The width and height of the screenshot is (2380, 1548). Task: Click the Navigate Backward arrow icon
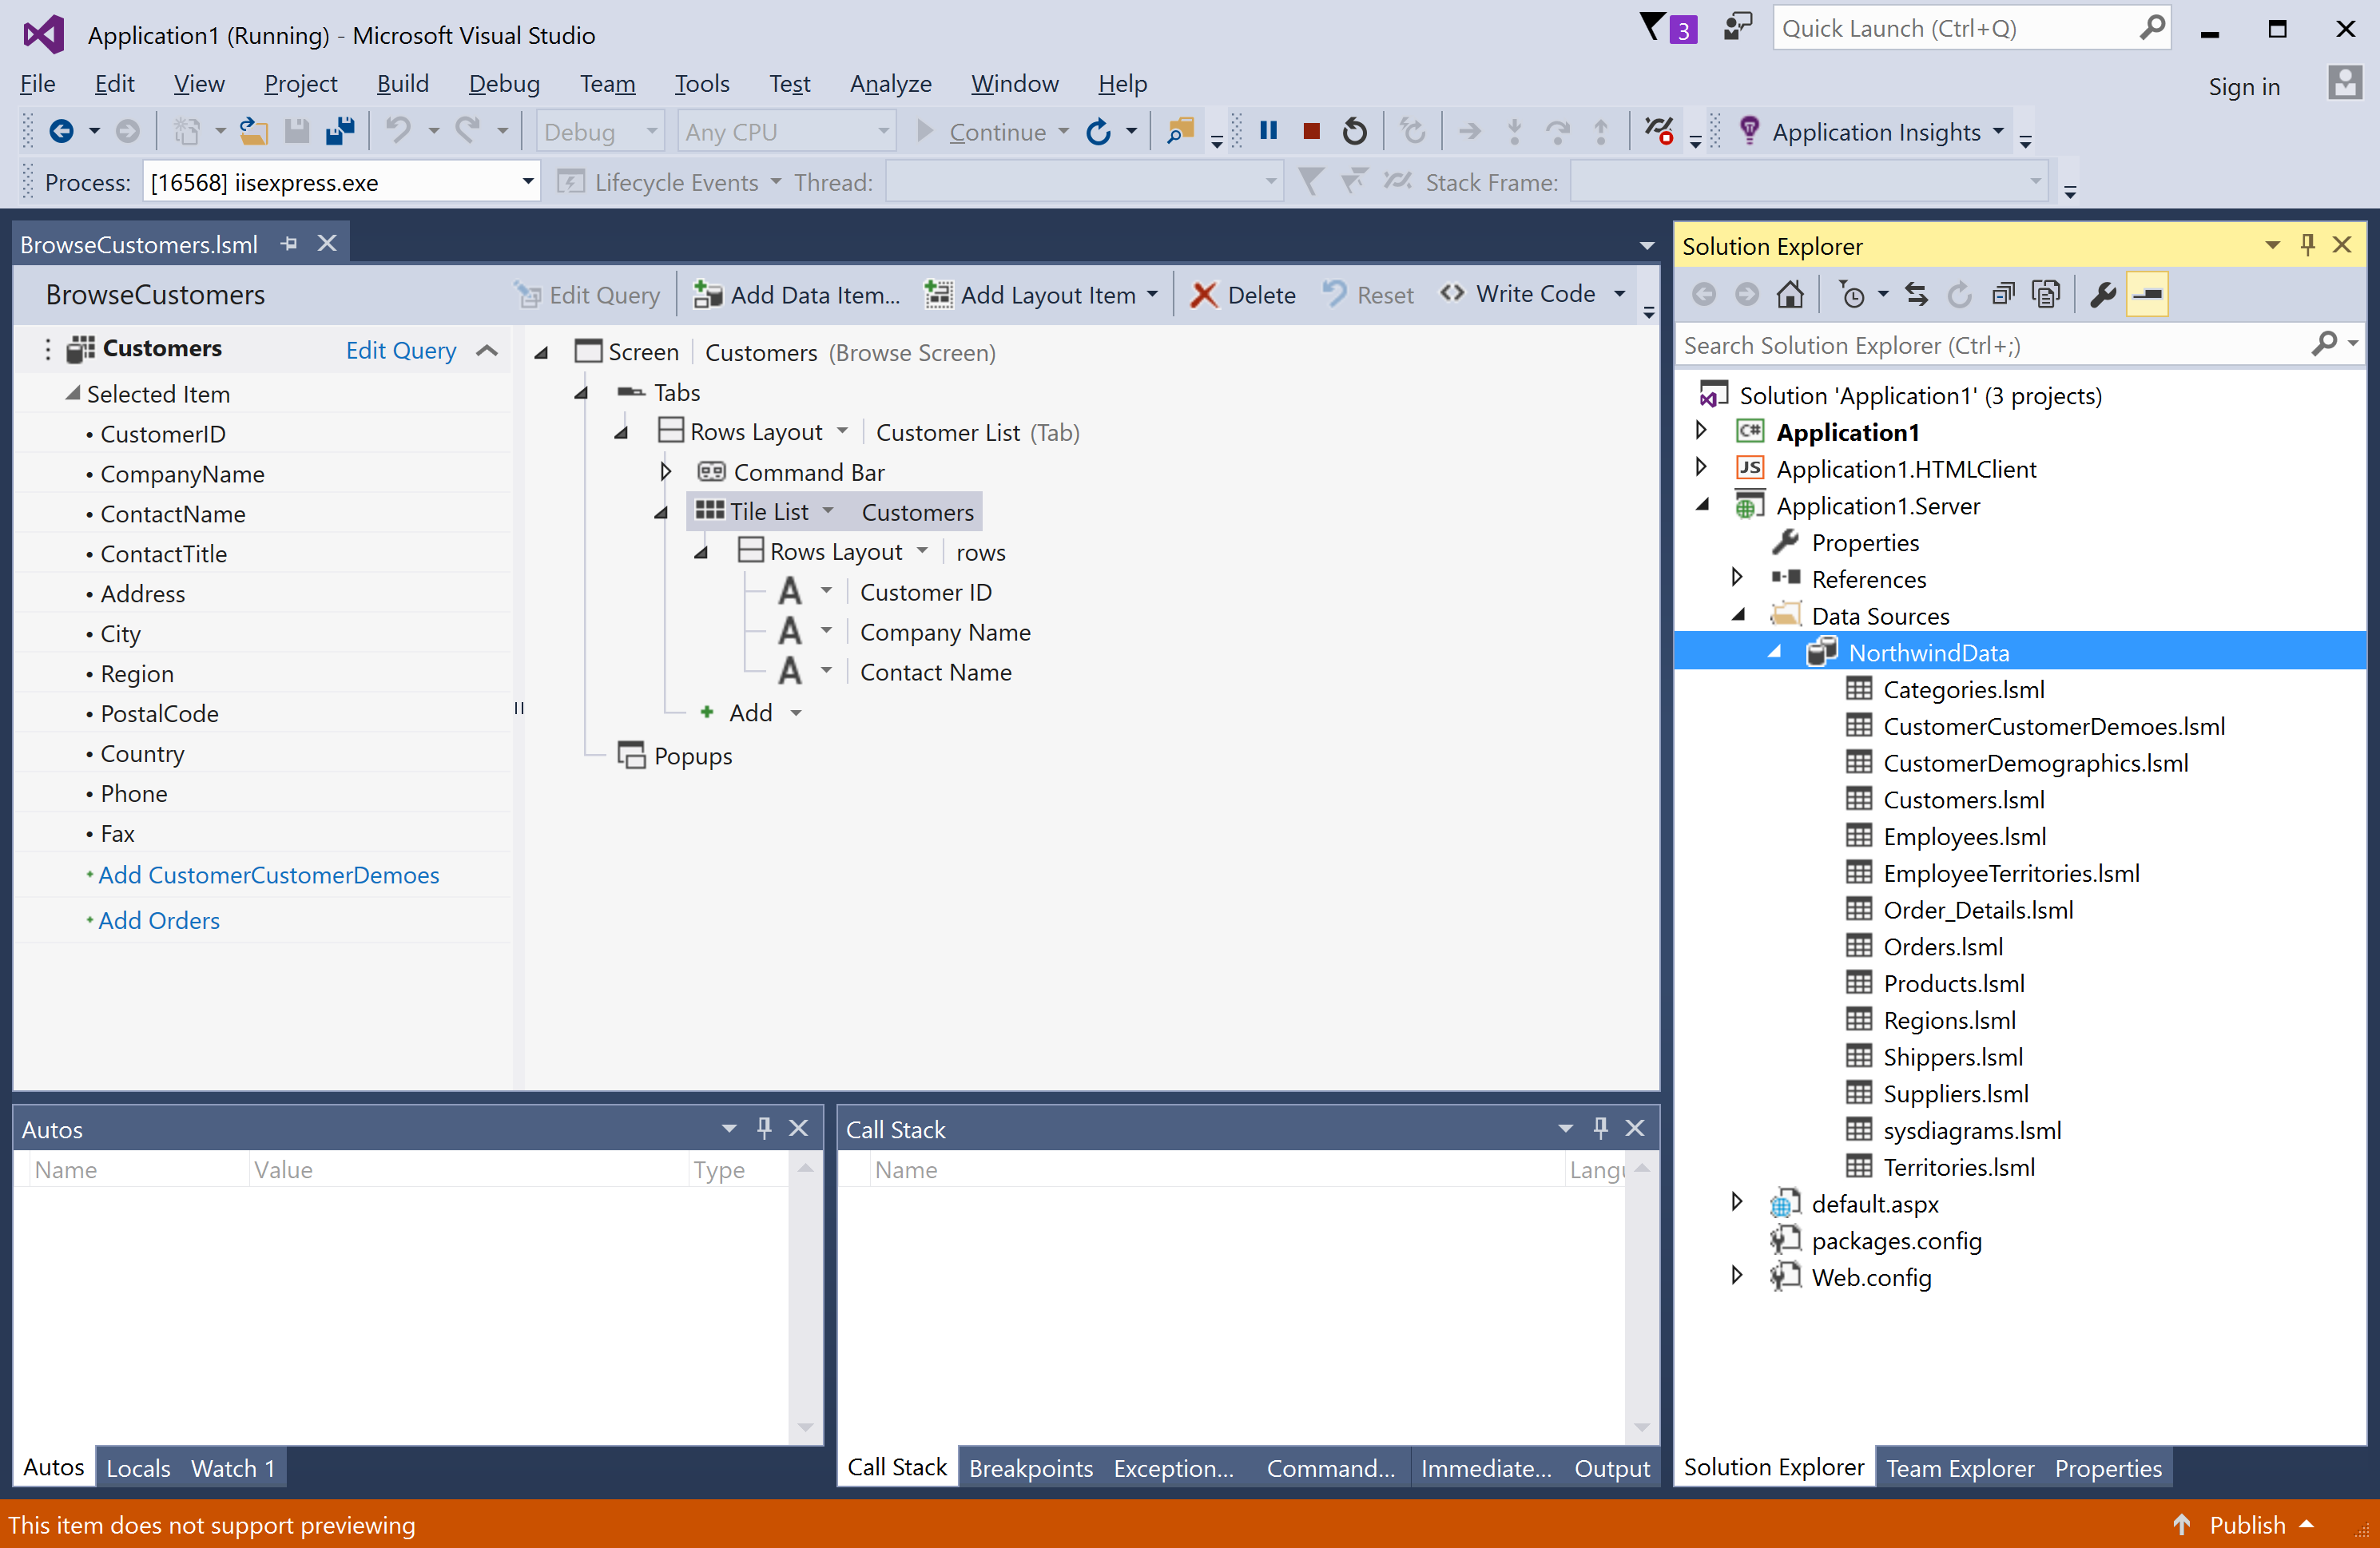point(61,131)
